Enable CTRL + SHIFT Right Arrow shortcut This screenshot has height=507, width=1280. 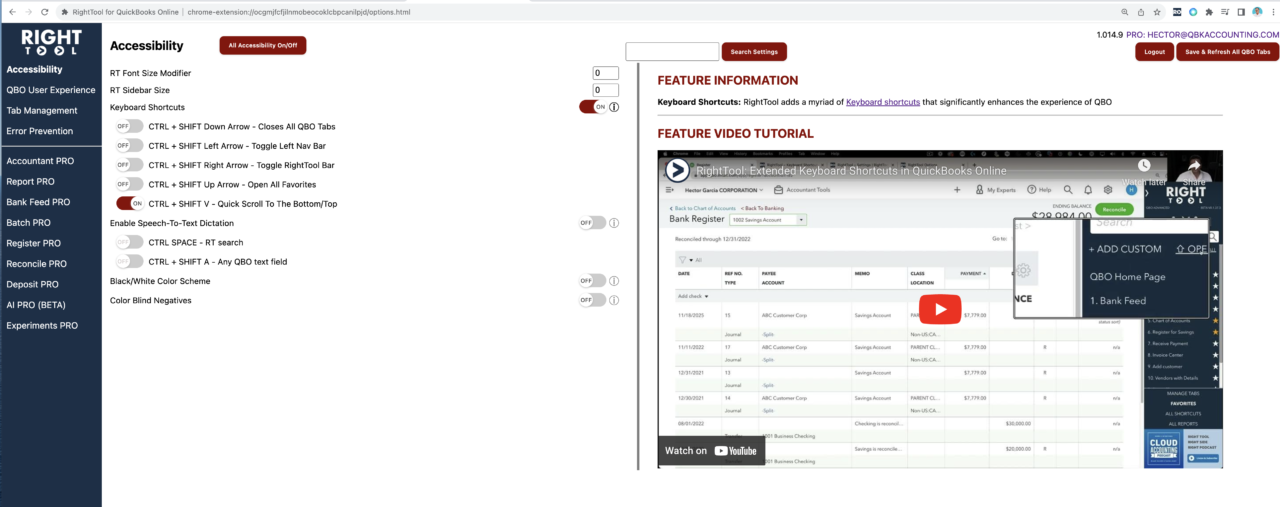tap(129, 165)
